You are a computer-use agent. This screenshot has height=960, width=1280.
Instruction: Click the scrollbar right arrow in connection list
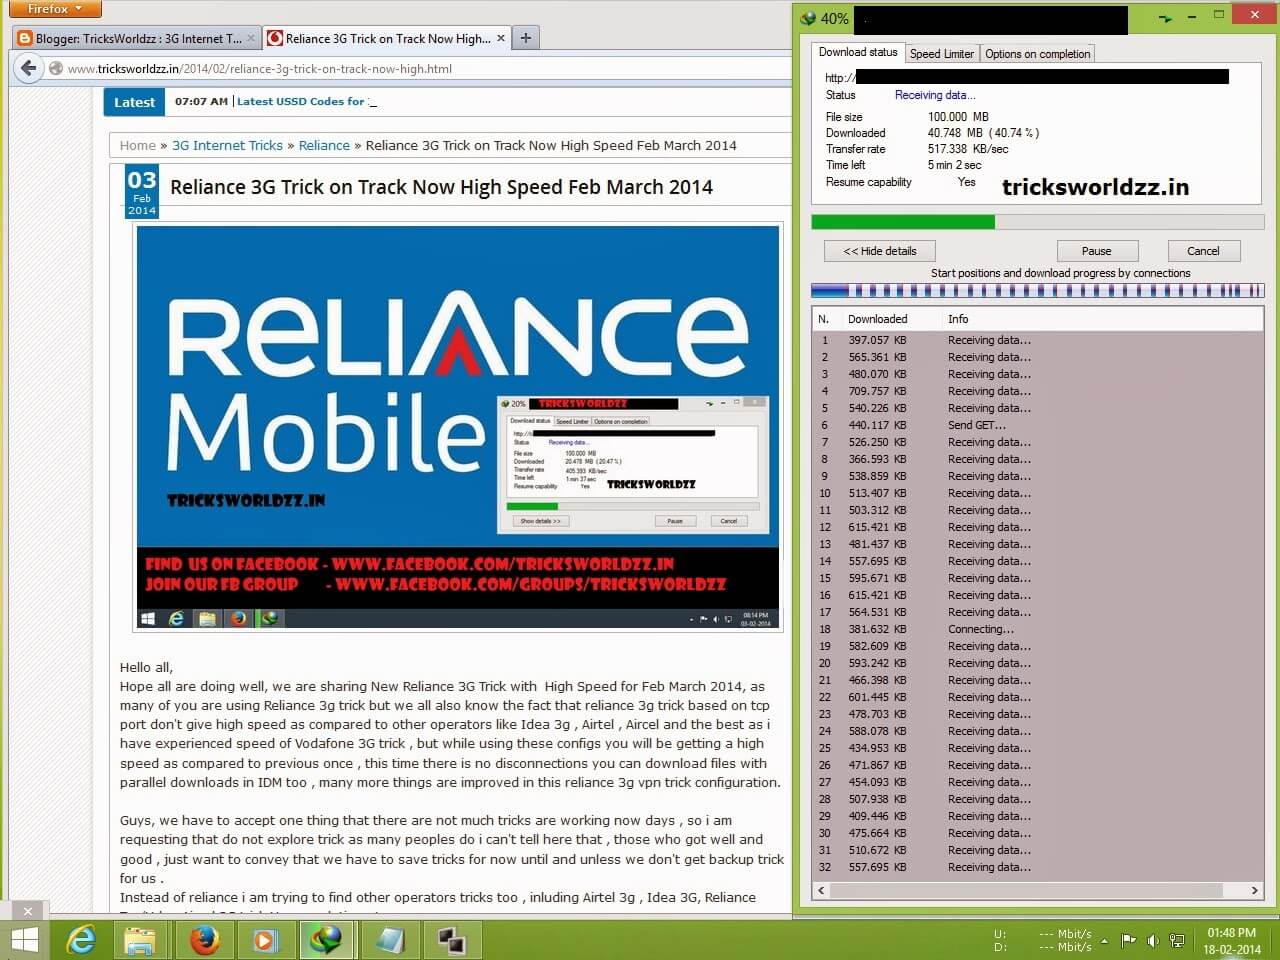coord(1254,890)
